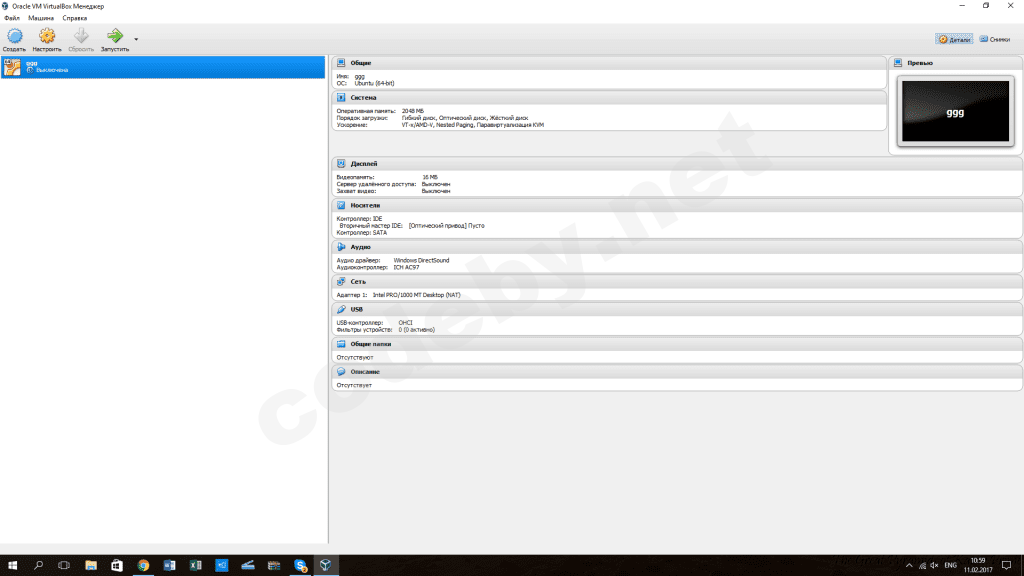The height and width of the screenshot is (576, 1024).
Task: Click the Аудио section speaker icon
Action: click(341, 247)
